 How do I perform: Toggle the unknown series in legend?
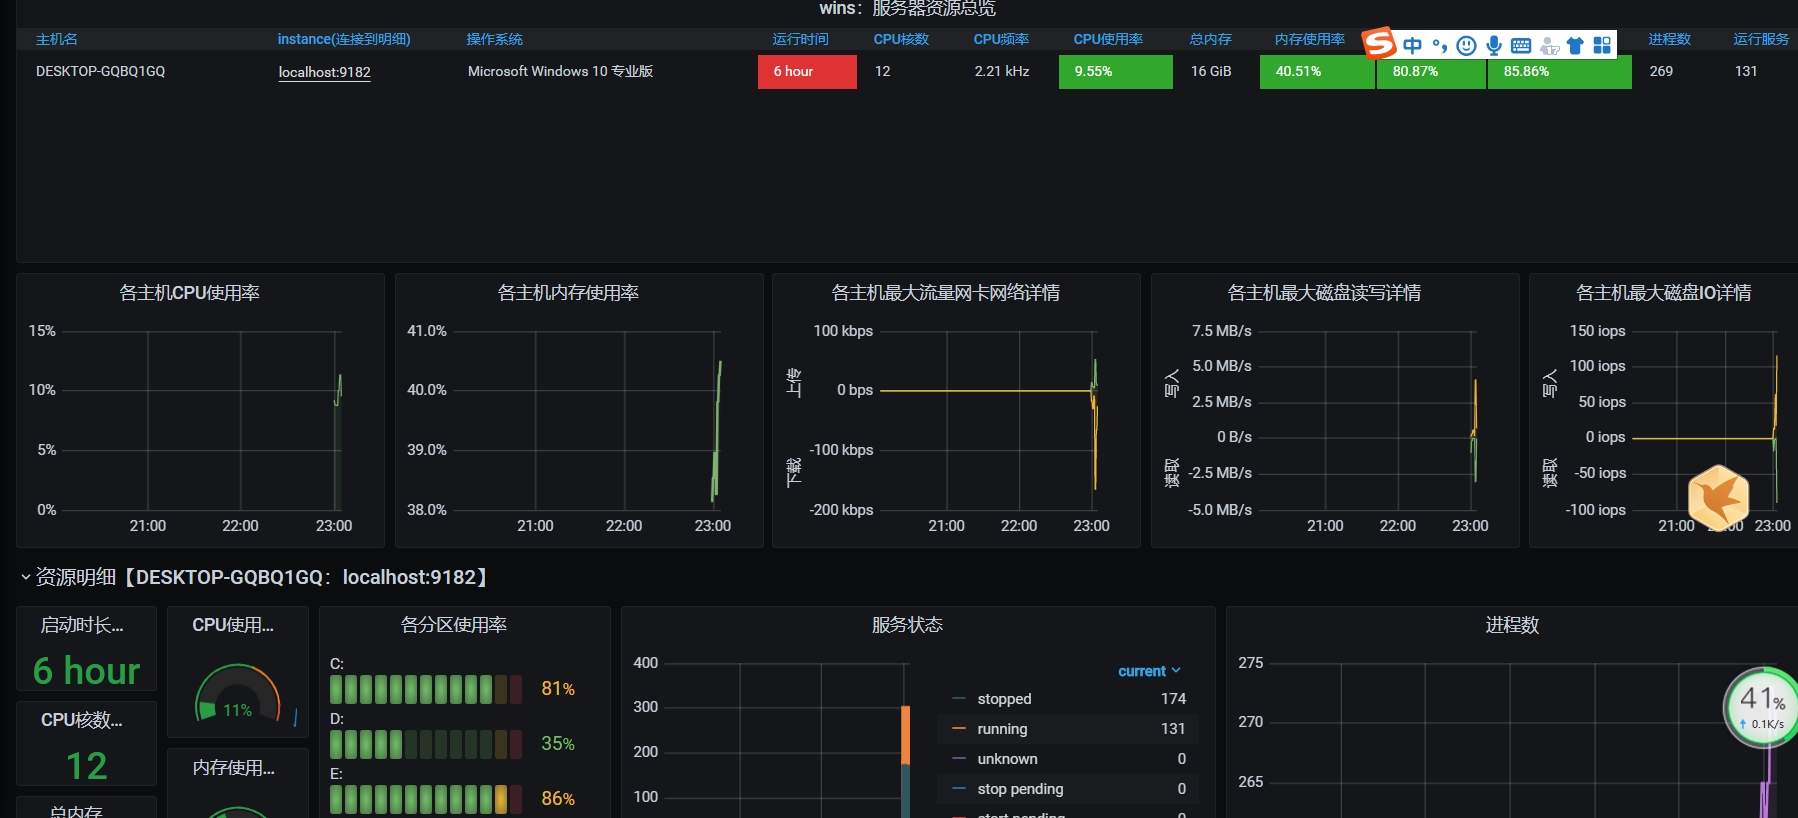(x=1007, y=759)
